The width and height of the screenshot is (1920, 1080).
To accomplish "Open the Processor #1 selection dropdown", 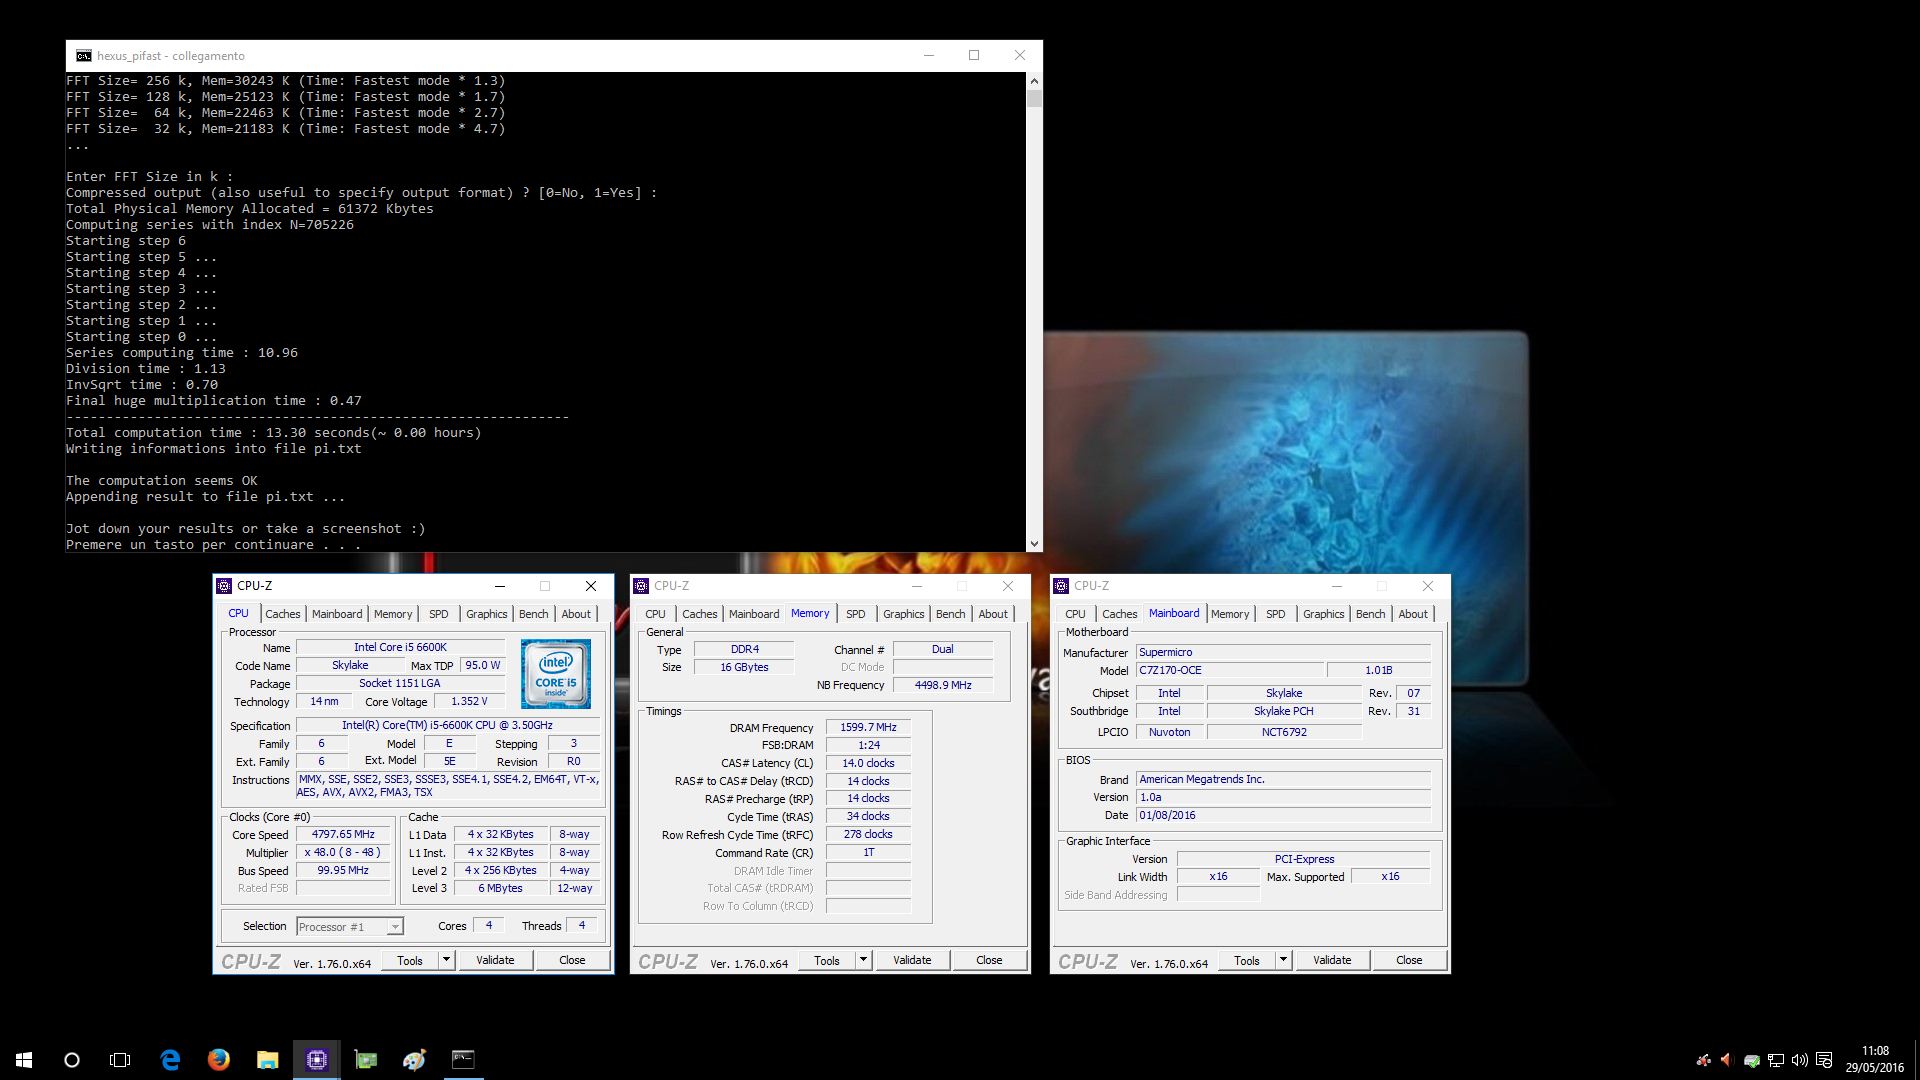I will (350, 927).
